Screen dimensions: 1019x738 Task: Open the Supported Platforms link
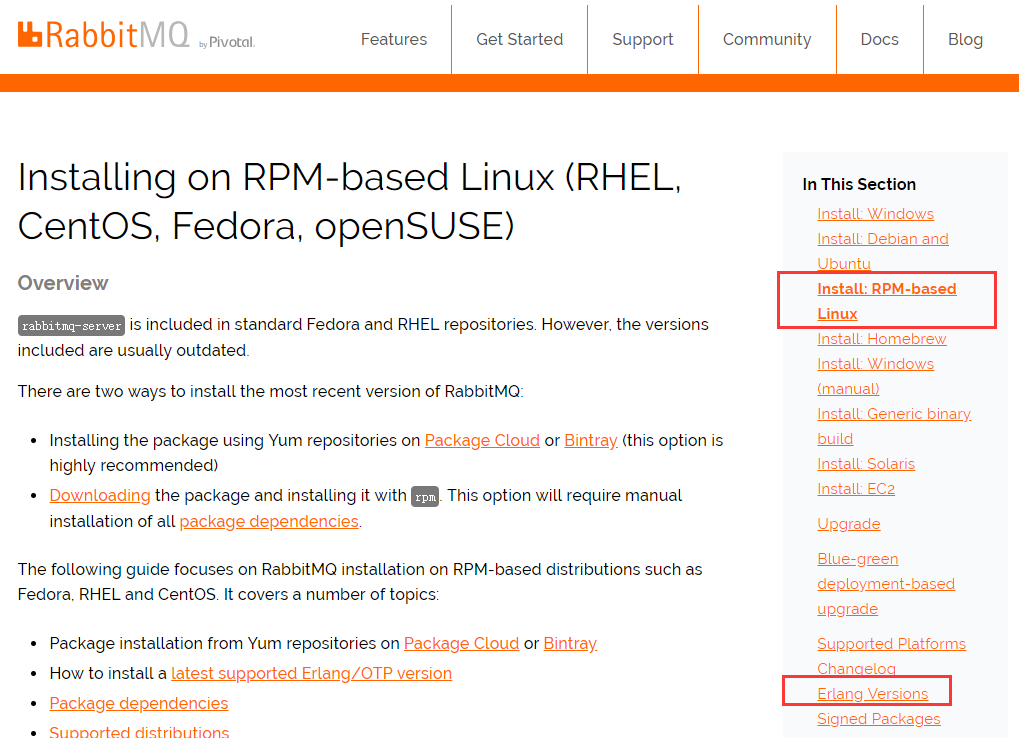pos(891,644)
